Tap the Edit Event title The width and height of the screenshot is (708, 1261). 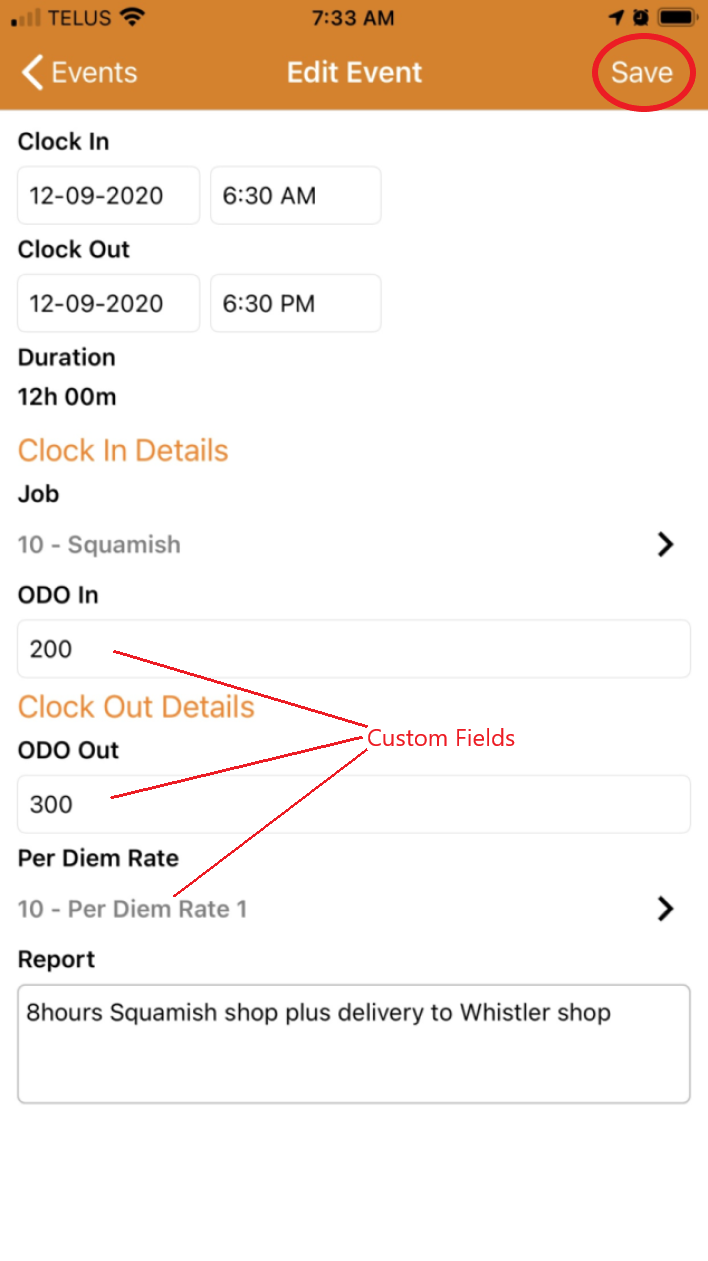[354, 72]
